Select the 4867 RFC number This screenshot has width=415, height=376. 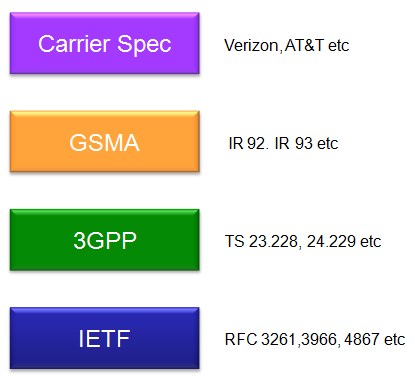click(362, 339)
